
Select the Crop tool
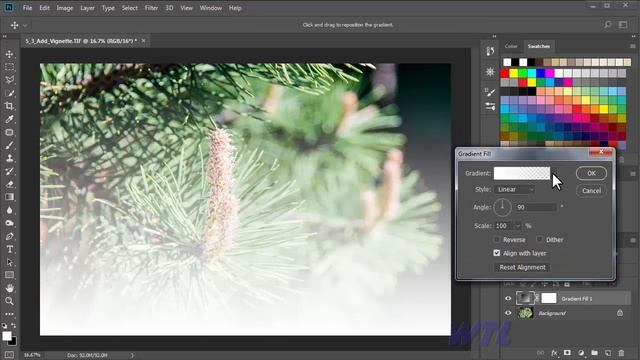click(9, 106)
